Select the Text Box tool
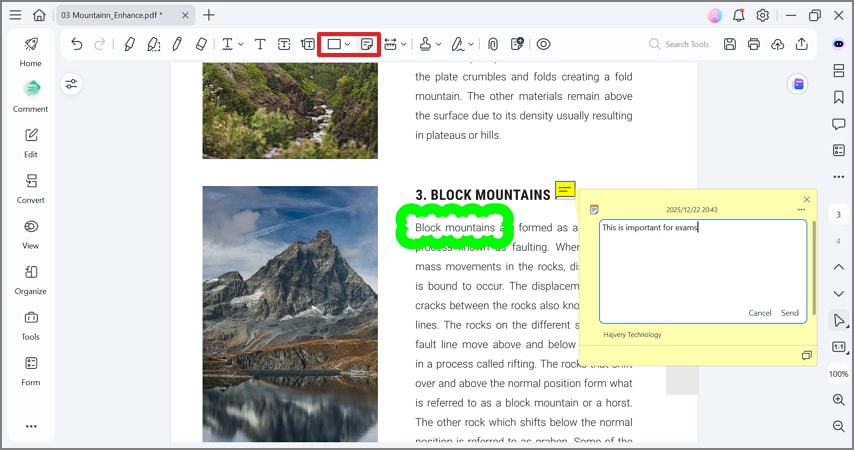The height and width of the screenshot is (450, 854). click(284, 44)
